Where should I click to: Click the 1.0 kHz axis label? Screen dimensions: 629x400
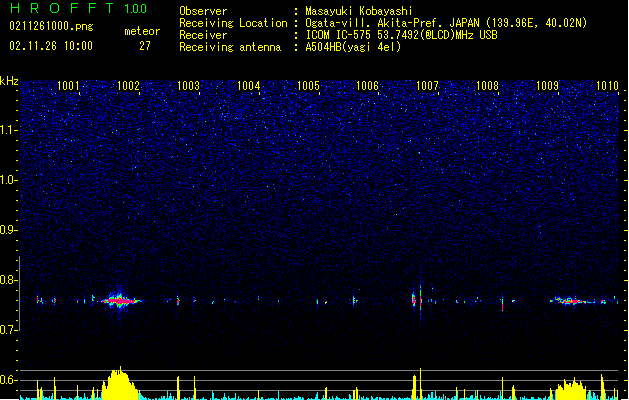pyautogui.click(x=9, y=180)
